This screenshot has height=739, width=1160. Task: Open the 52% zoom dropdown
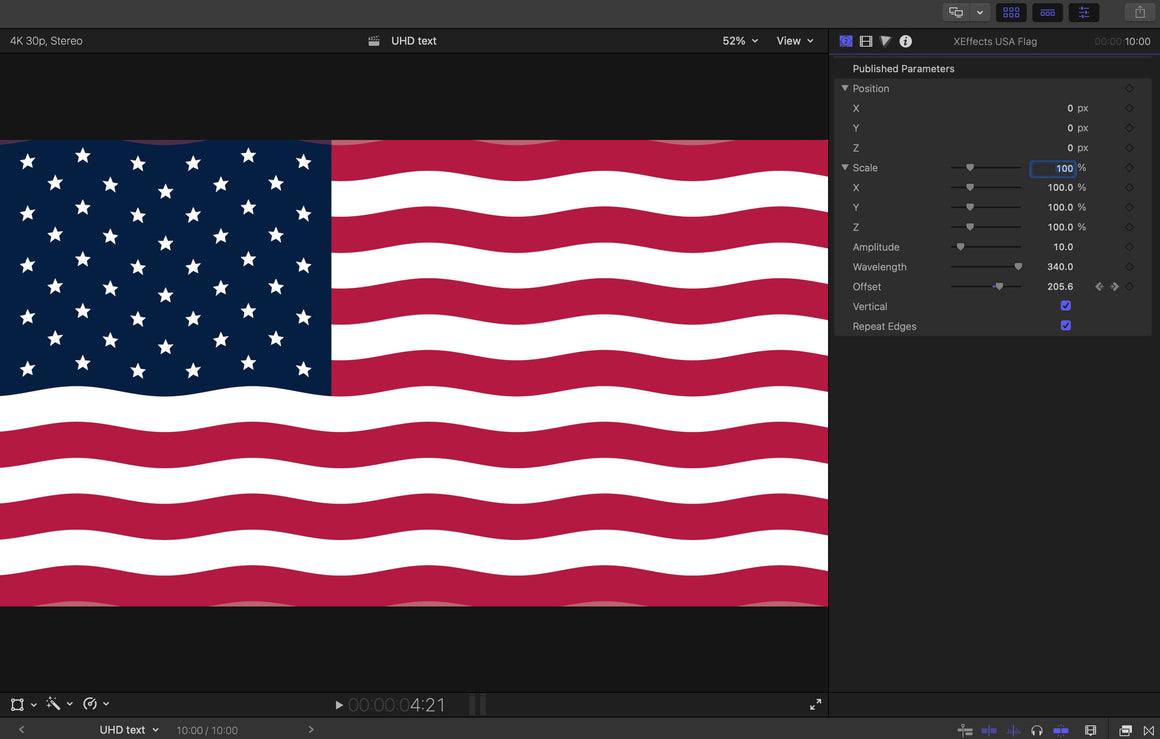740,41
